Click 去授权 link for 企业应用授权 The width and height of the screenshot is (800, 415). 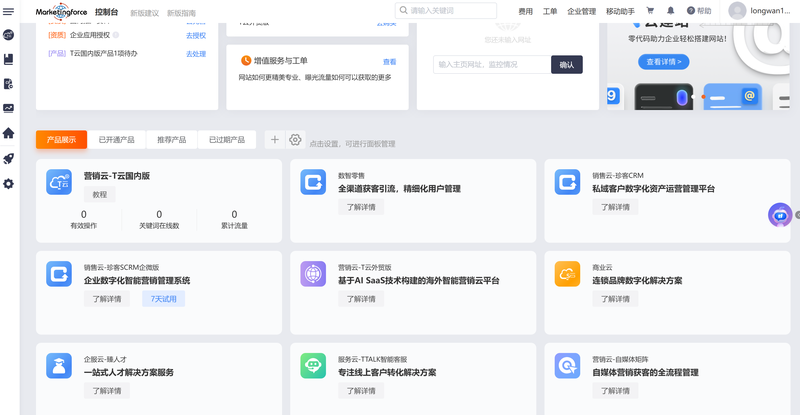tap(196, 35)
